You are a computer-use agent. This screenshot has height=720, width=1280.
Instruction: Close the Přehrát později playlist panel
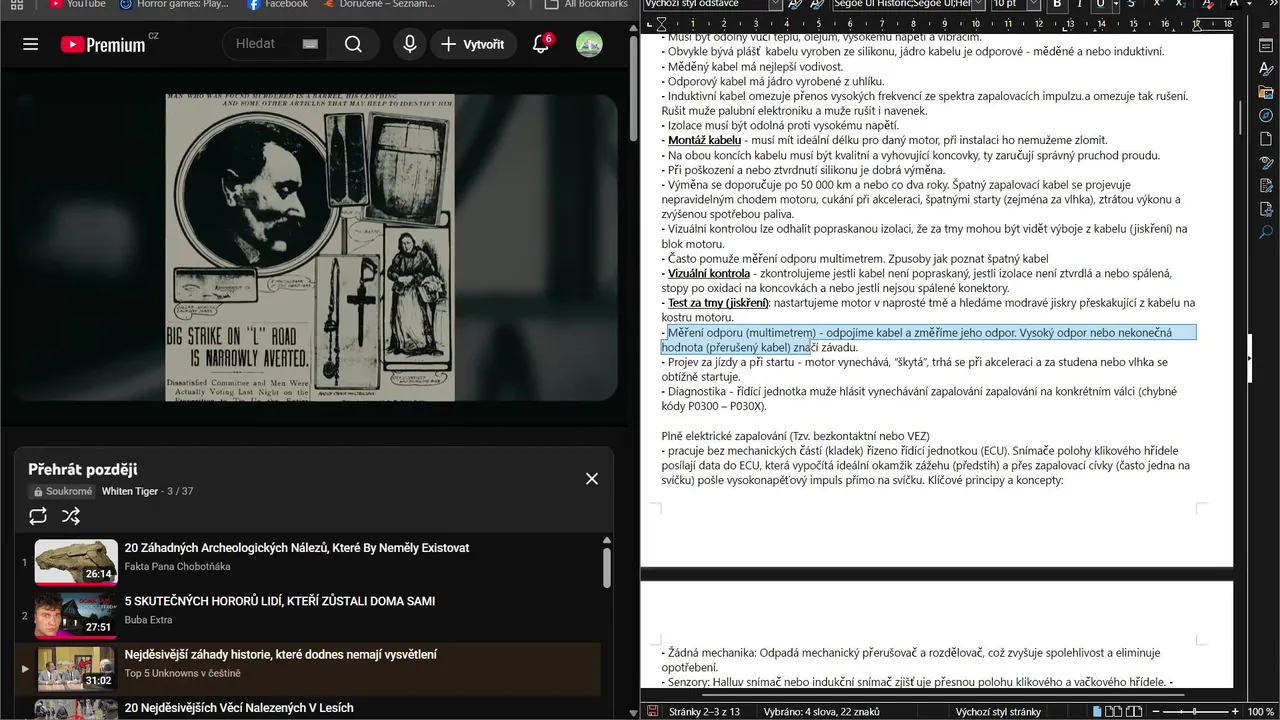592,479
